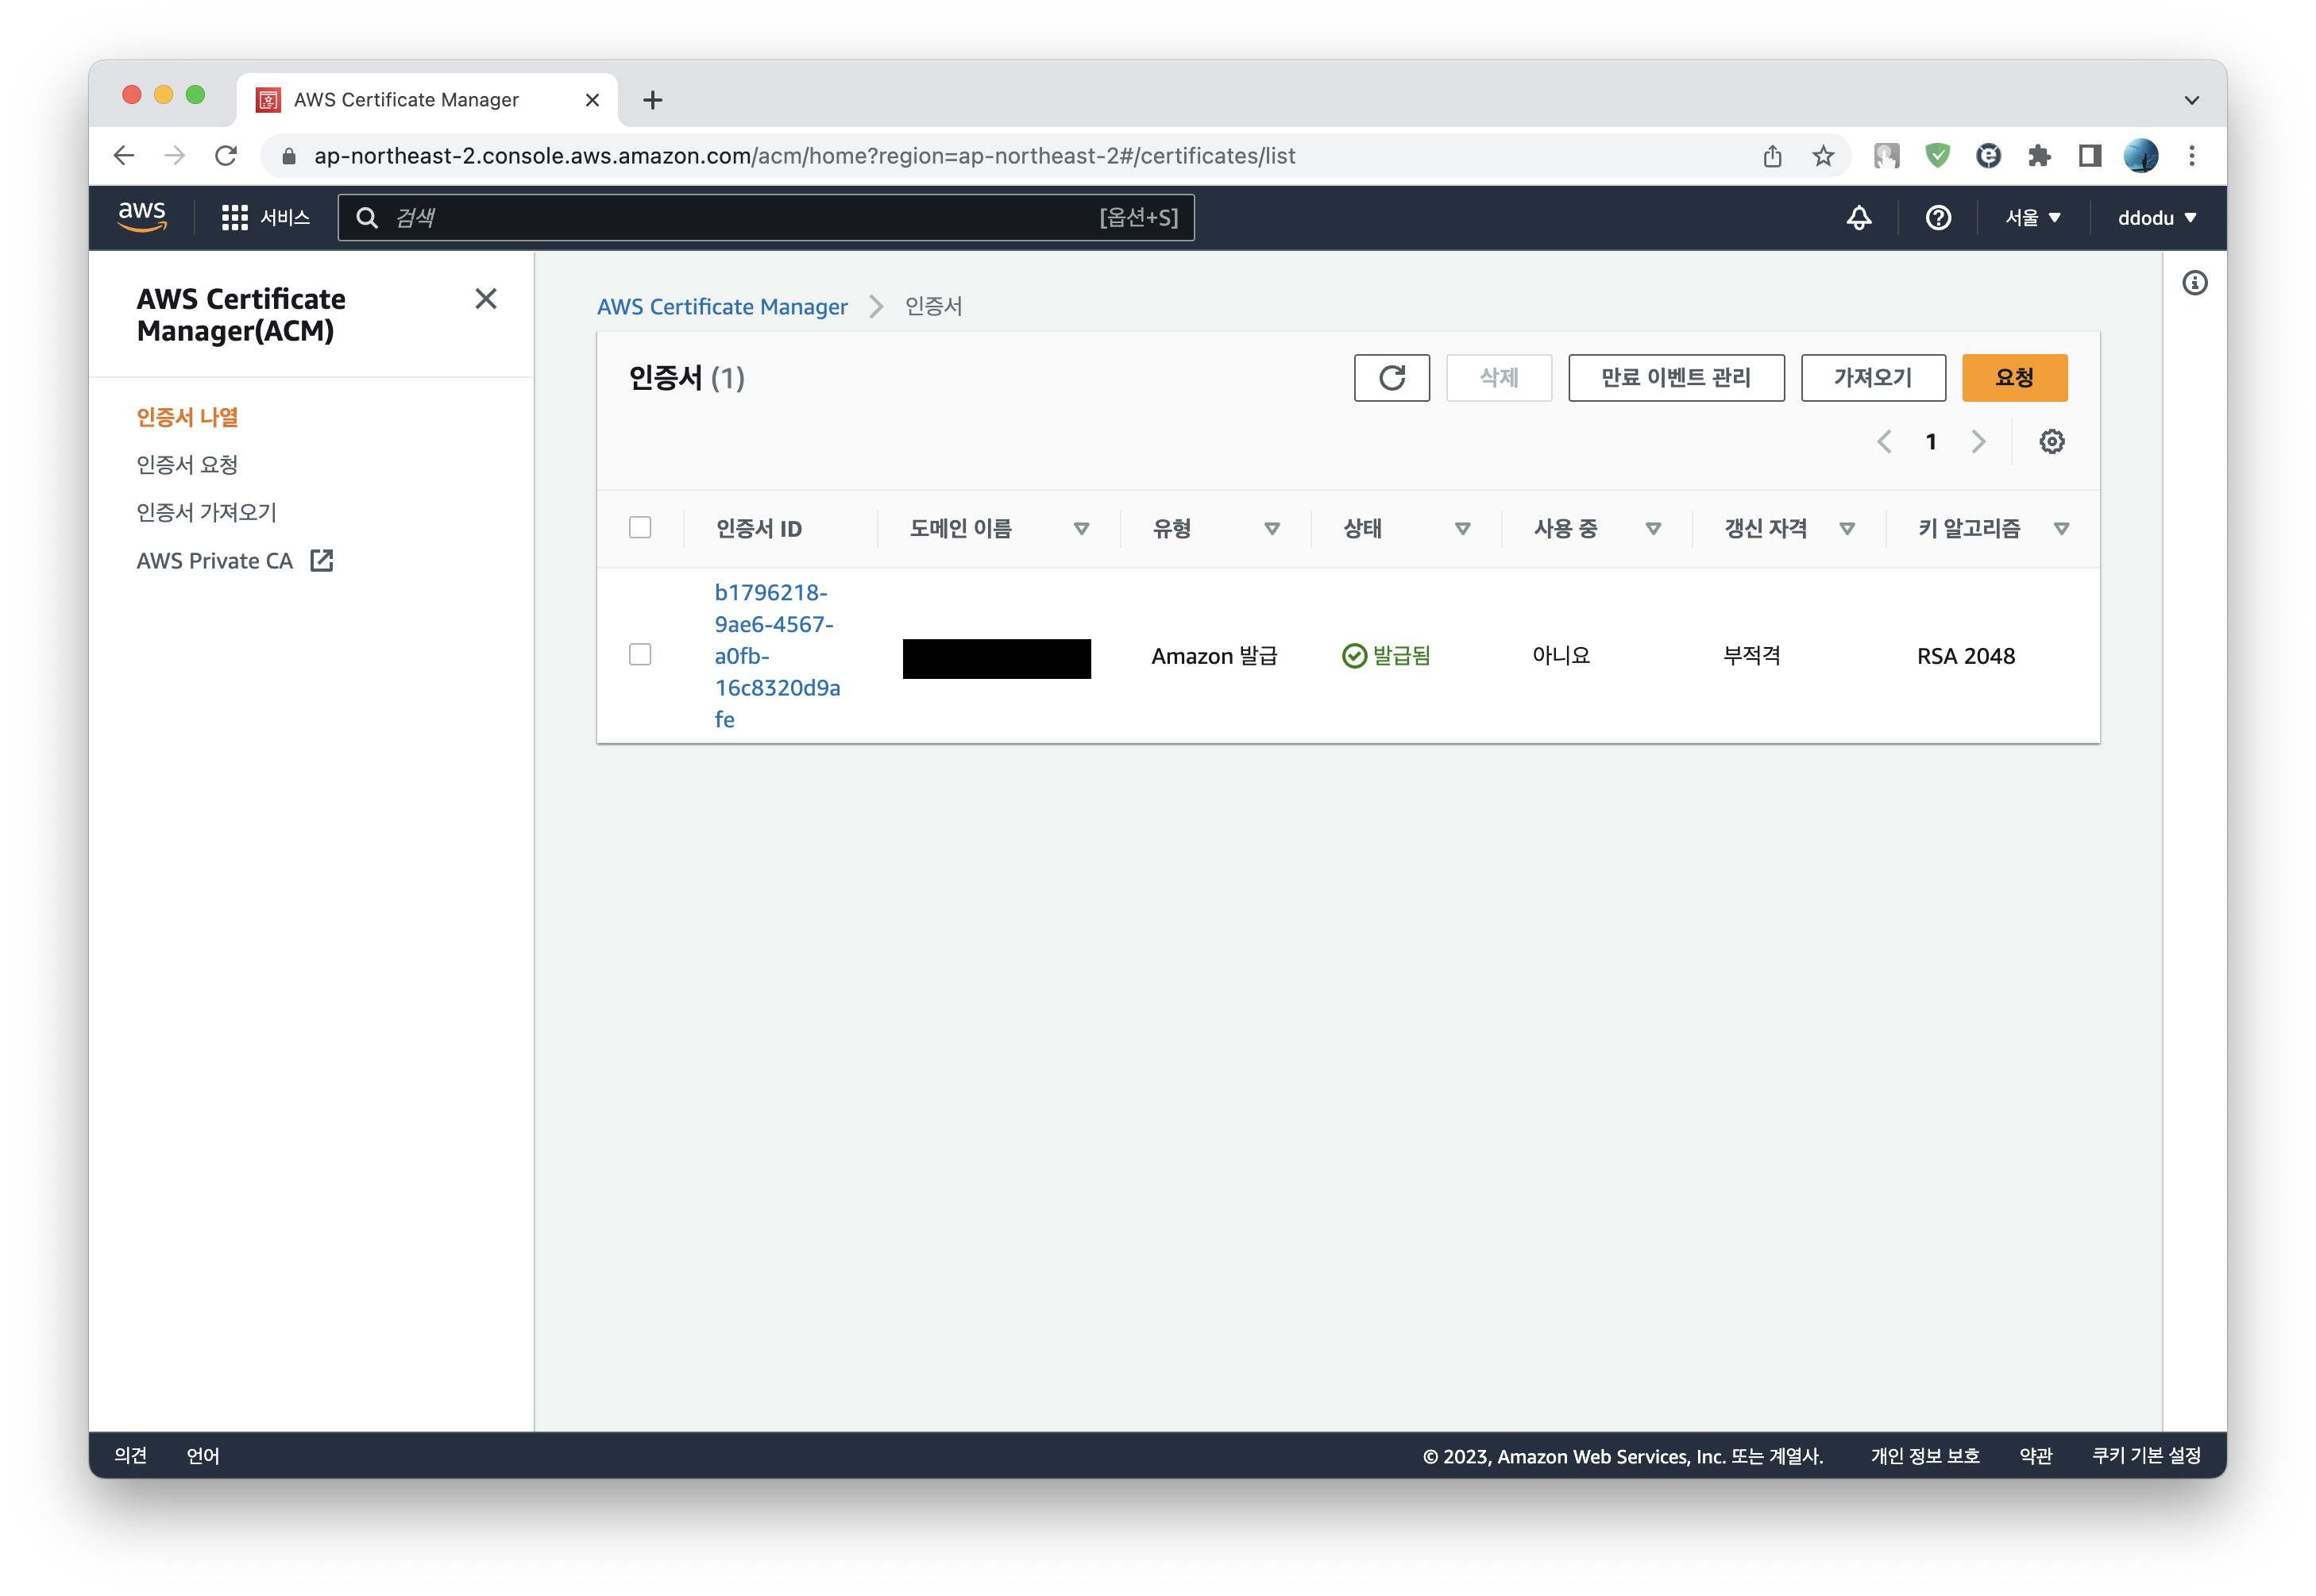
Task: Click the RSA 2048 cell
Action: pos(1965,656)
